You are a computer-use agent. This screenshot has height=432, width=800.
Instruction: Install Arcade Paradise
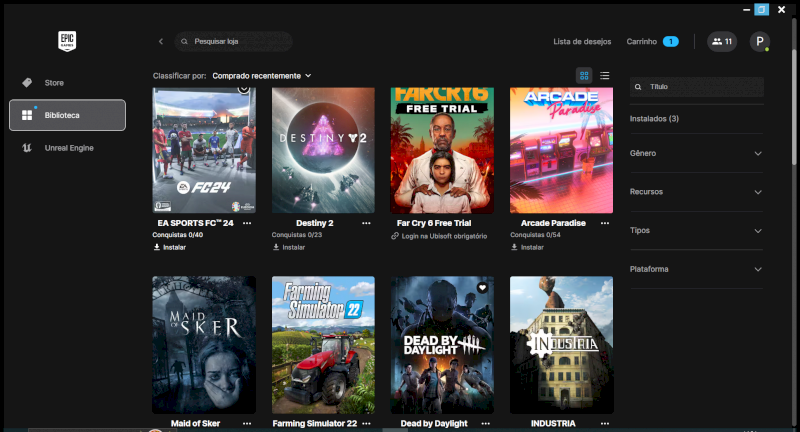pyautogui.click(x=527, y=247)
